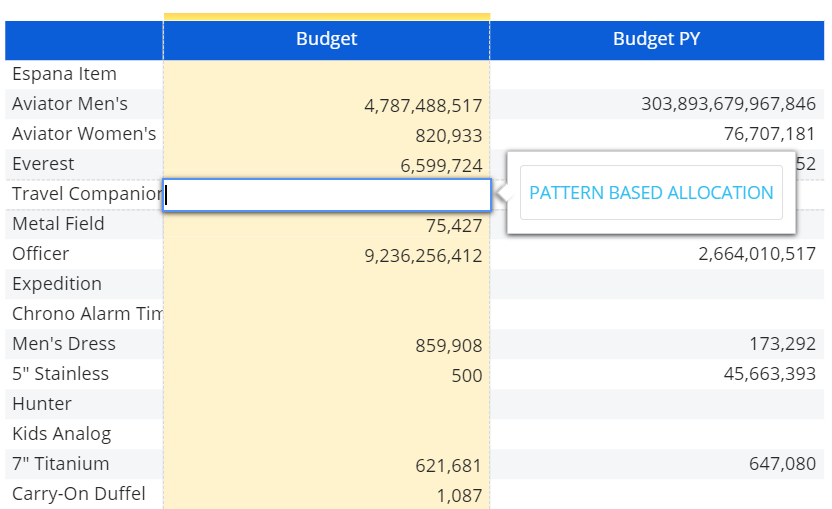Select the Hunter row label

pyautogui.click(x=42, y=404)
